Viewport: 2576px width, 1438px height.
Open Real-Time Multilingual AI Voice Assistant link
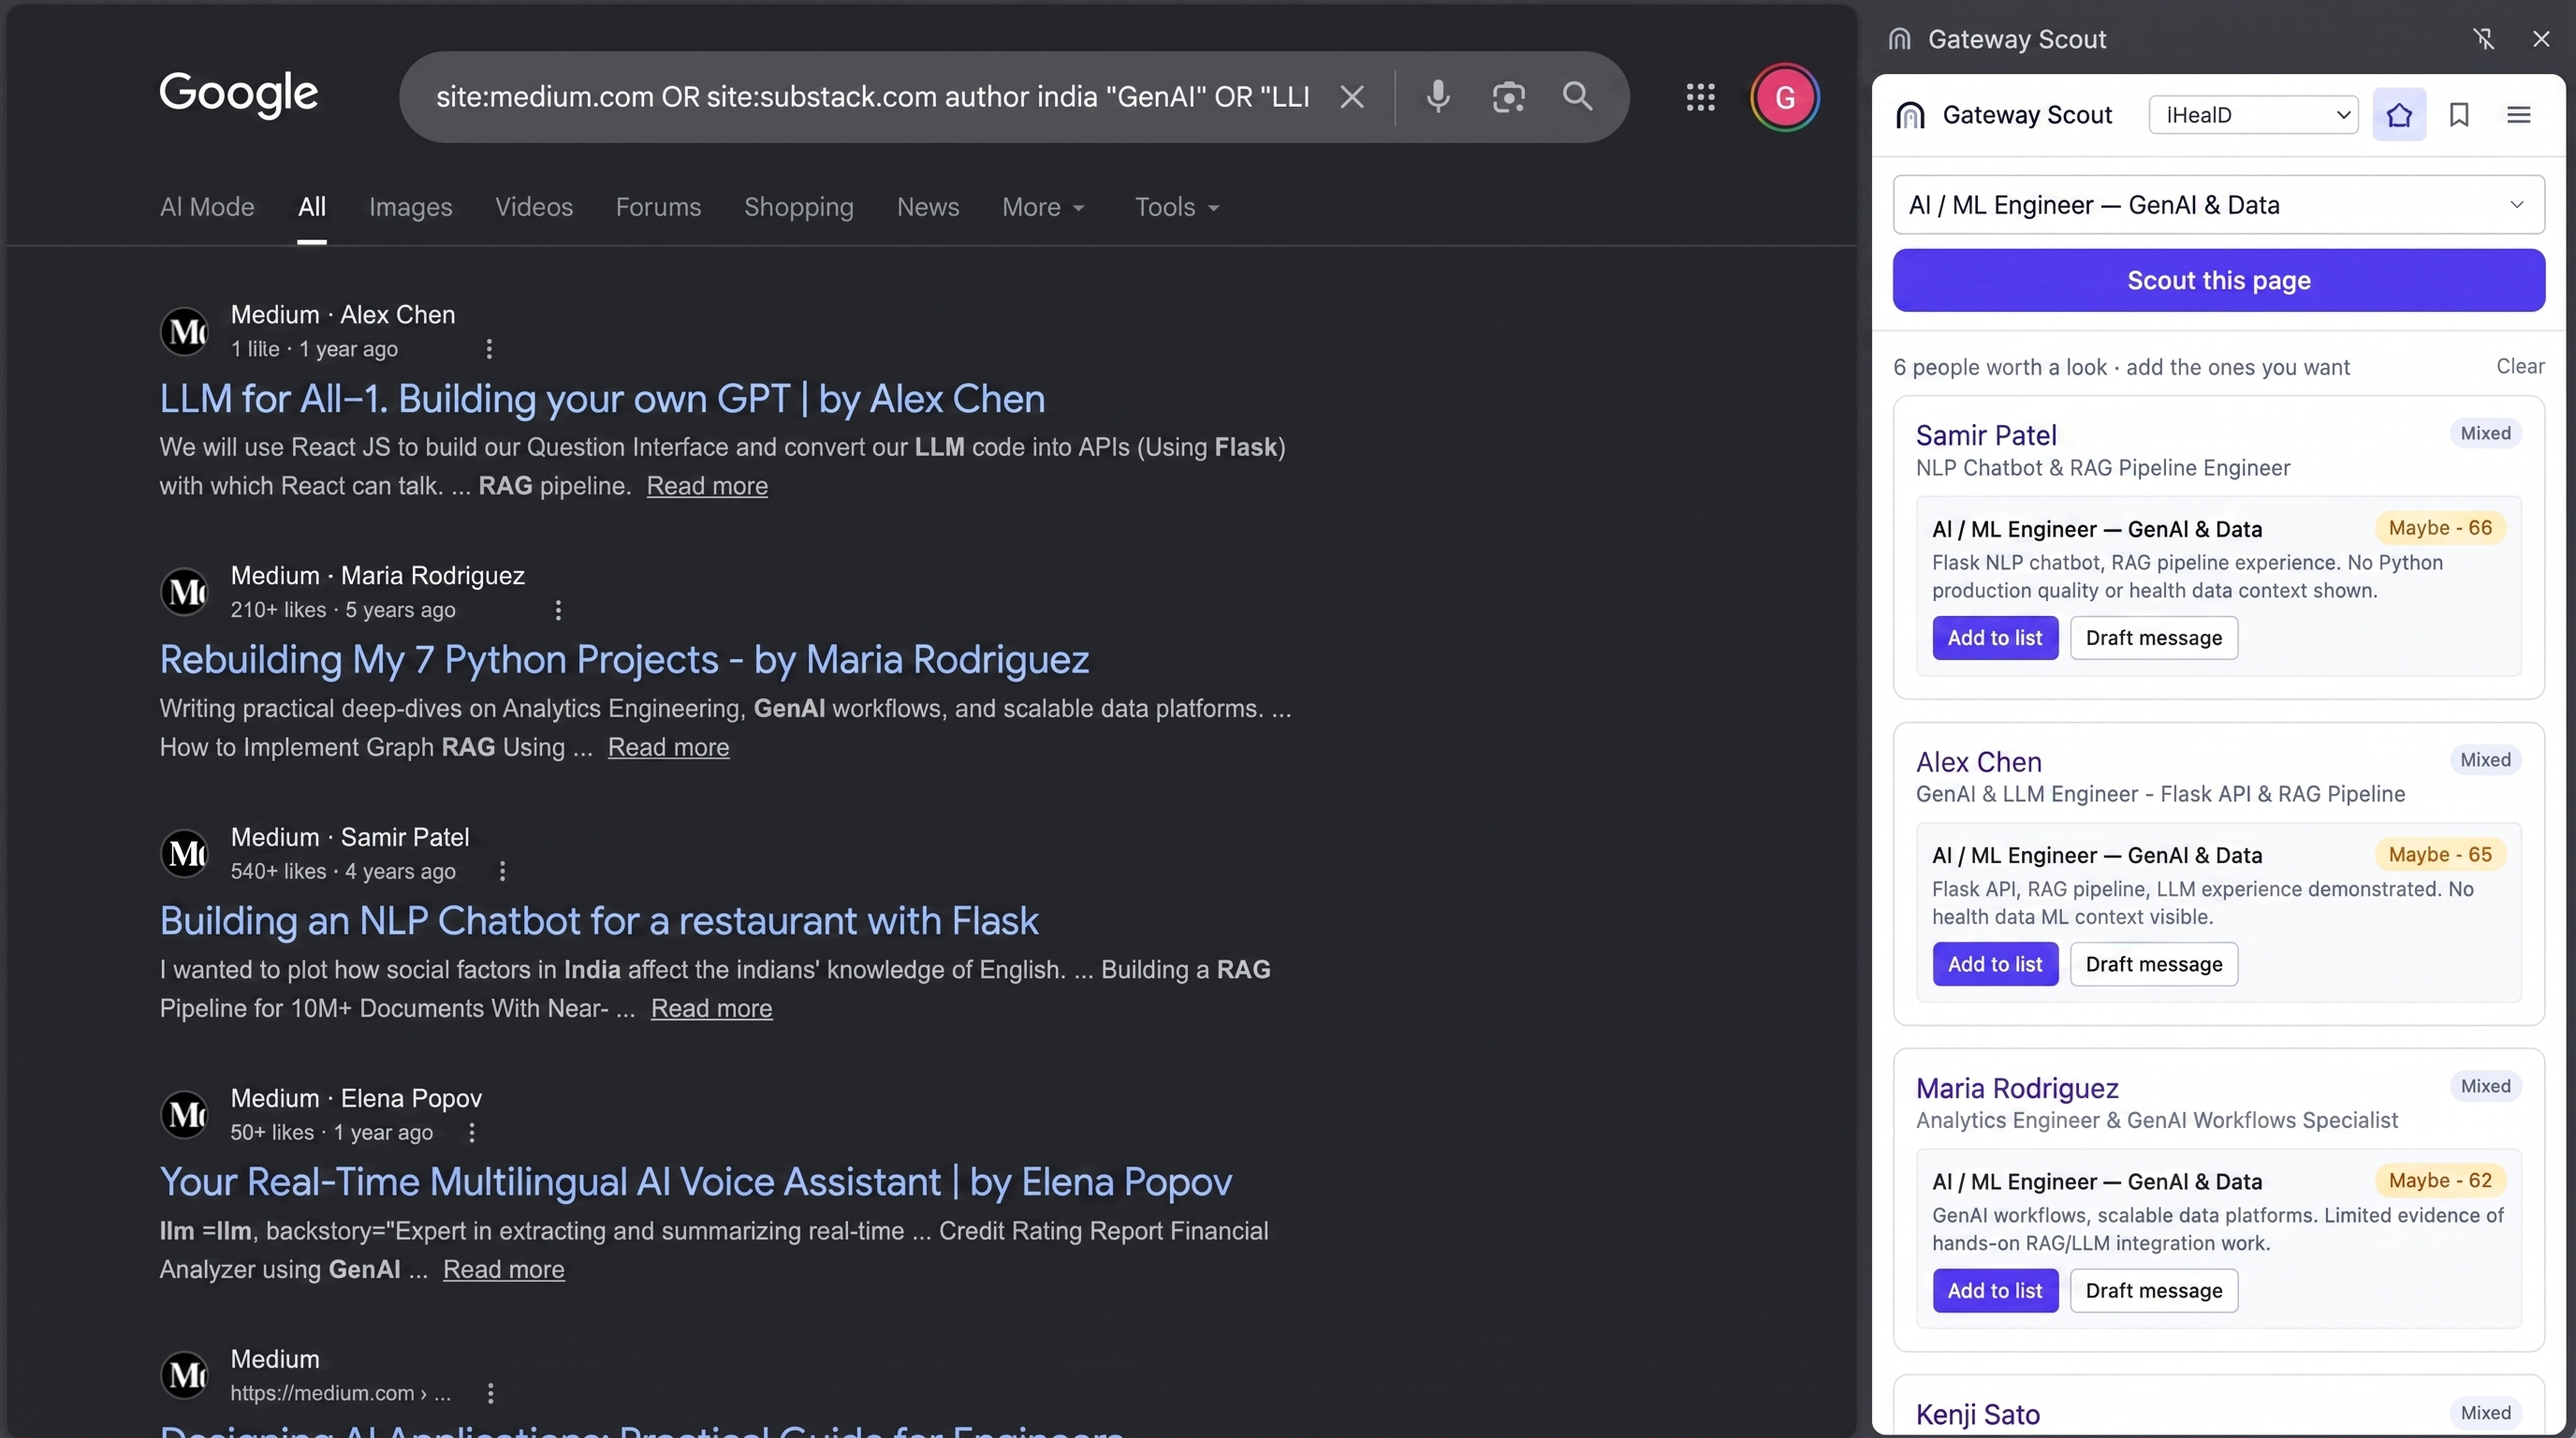696,1182
